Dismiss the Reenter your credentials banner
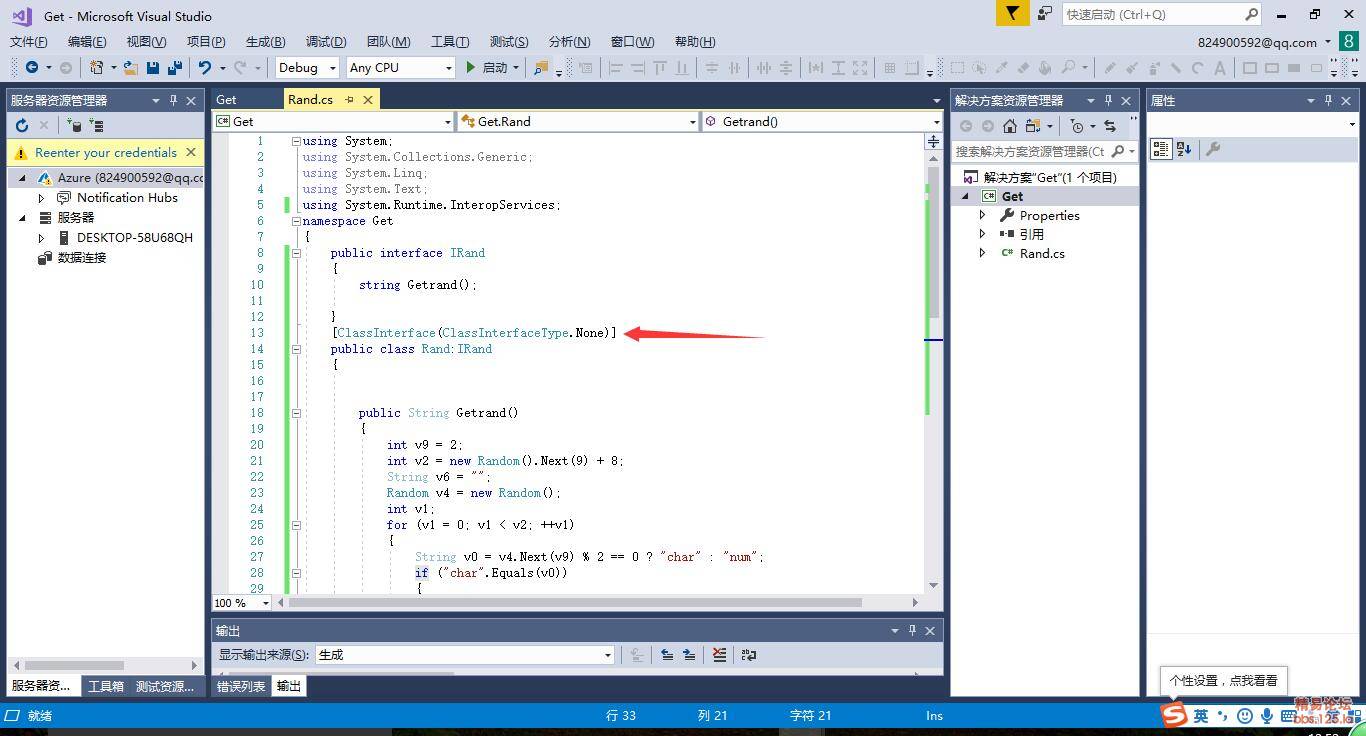Image resolution: width=1366 pixels, height=736 pixels. [191, 152]
